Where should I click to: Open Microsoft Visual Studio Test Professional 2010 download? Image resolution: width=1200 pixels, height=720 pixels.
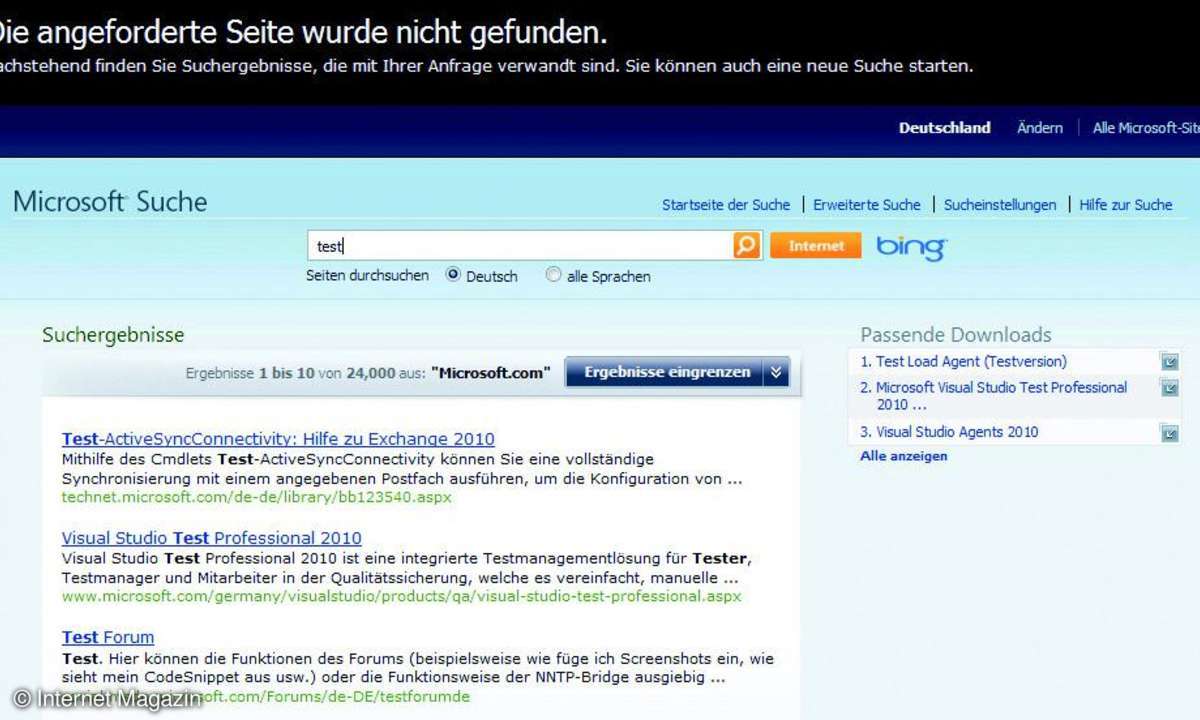[x=1001, y=396]
